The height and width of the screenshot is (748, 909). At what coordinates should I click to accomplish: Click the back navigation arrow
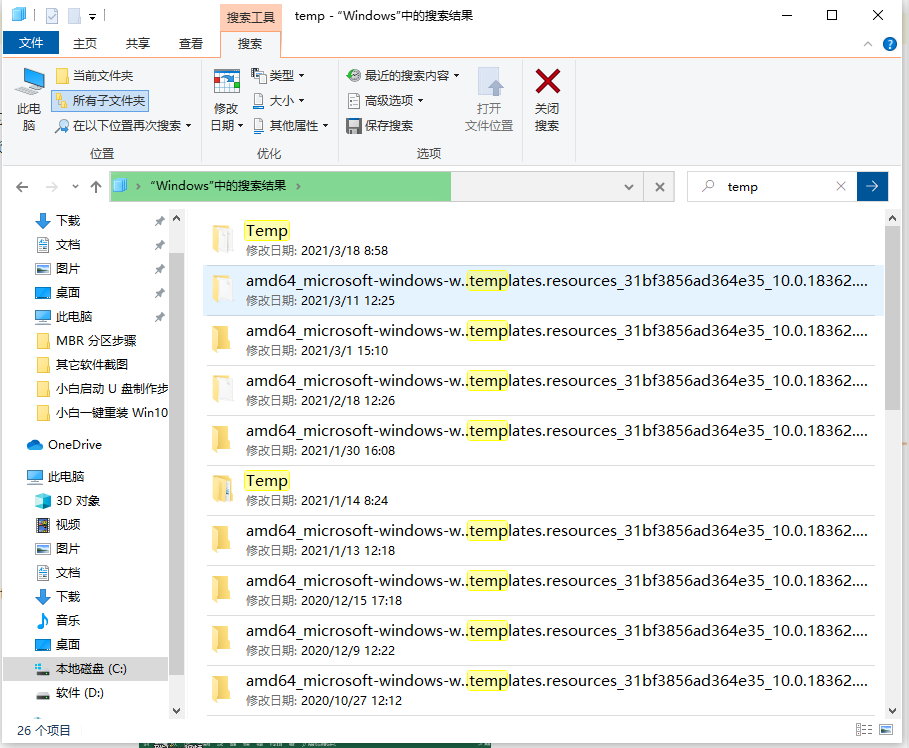[22, 186]
